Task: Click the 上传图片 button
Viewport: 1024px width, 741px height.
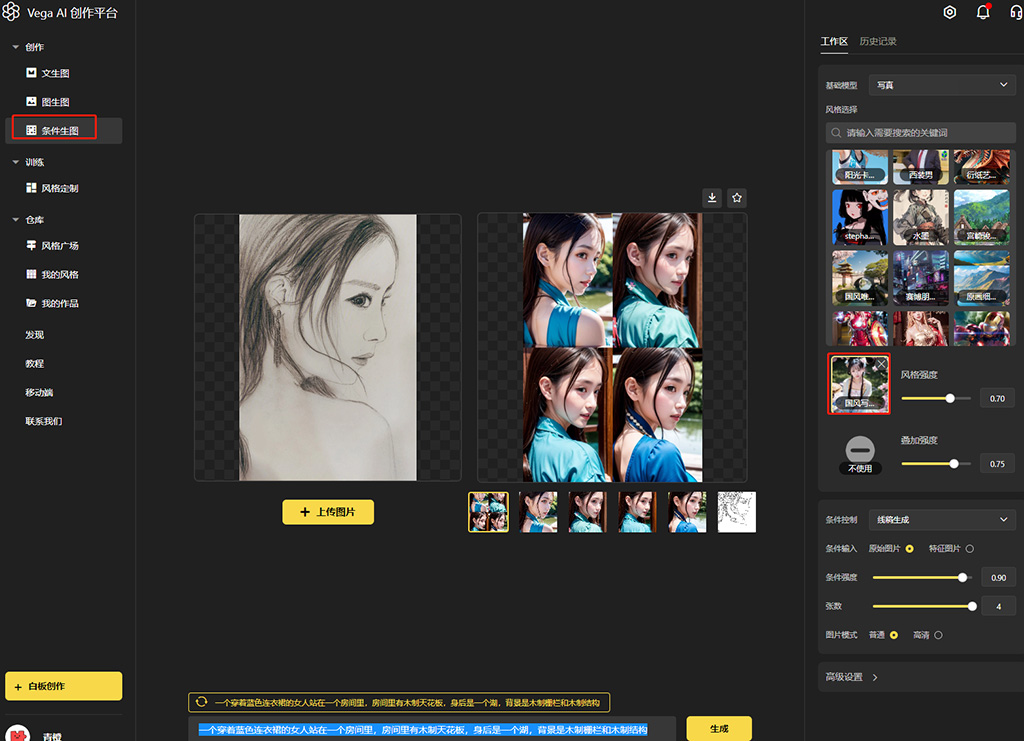Action: 328,512
